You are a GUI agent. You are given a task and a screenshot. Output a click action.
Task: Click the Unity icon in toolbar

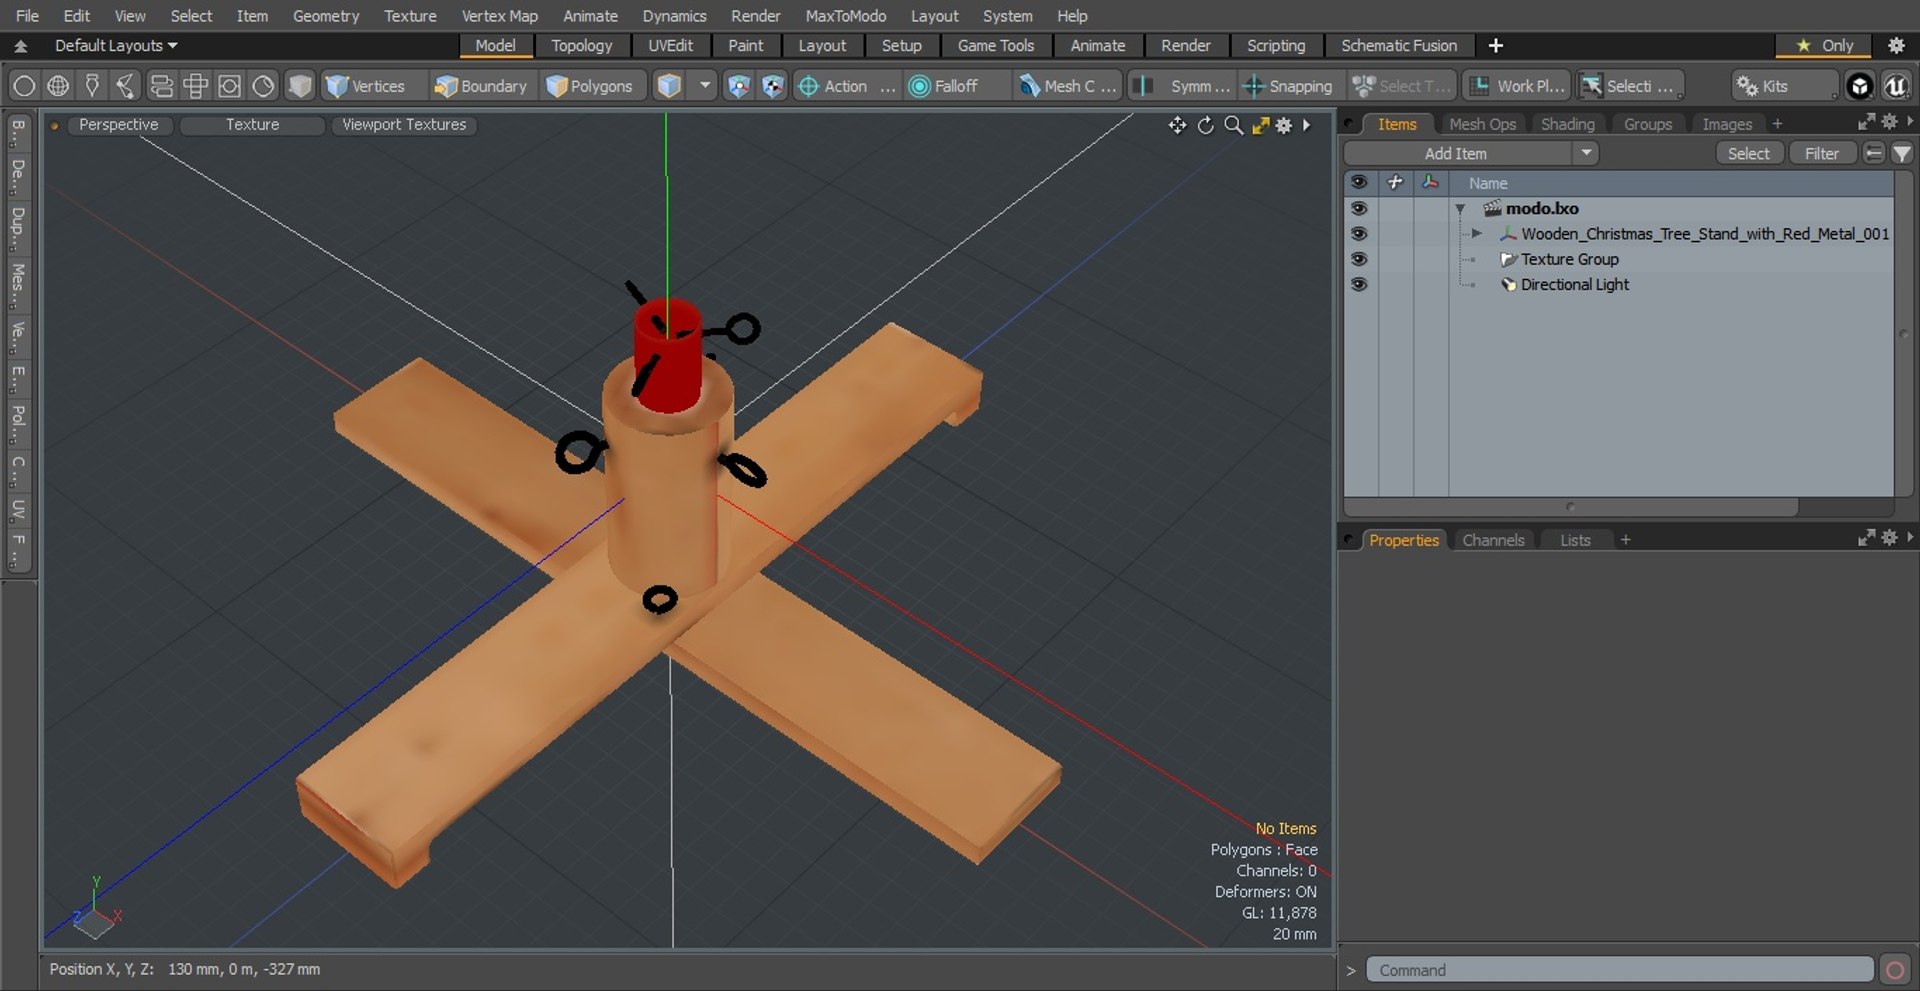[x=1859, y=86]
